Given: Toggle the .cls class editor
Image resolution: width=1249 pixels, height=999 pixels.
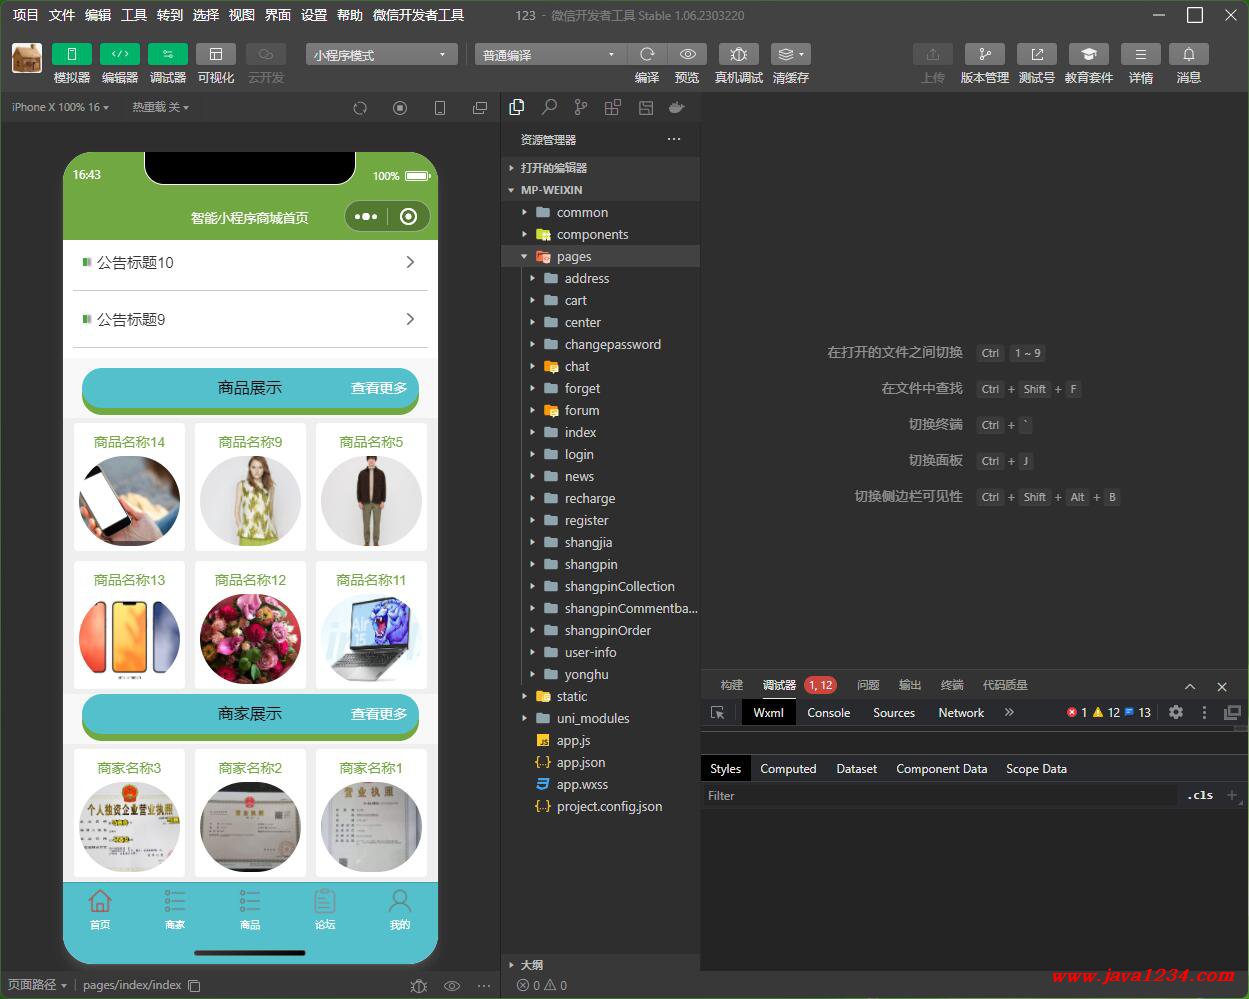Looking at the screenshot, I should click(1201, 796).
